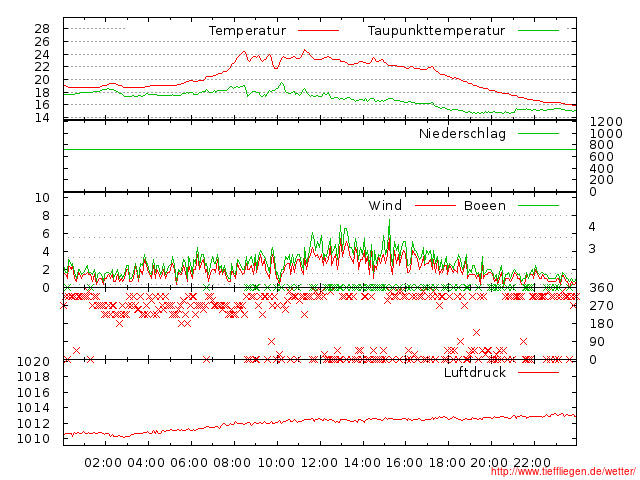This screenshot has height=480, width=640.
Task: Select the 24 temperature axis label
Action: [x=42, y=54]
